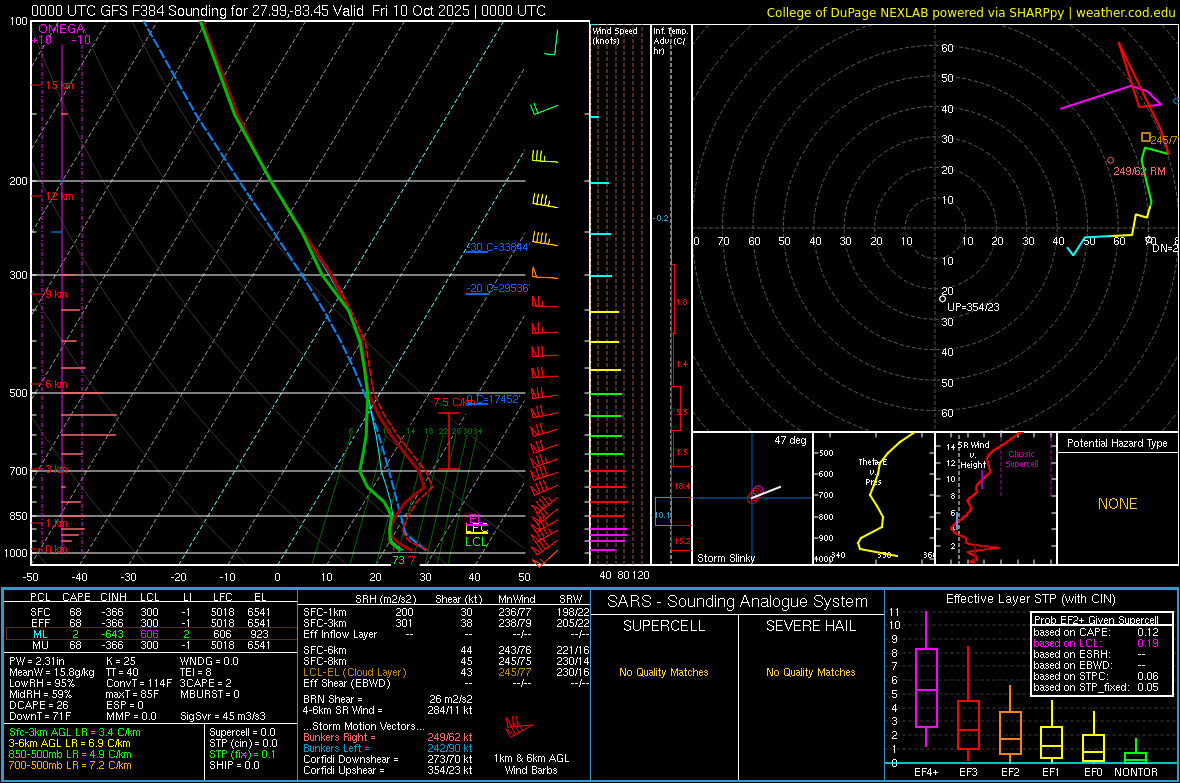Click the Storm Slinky circle marker

click(x=756, y=493)
